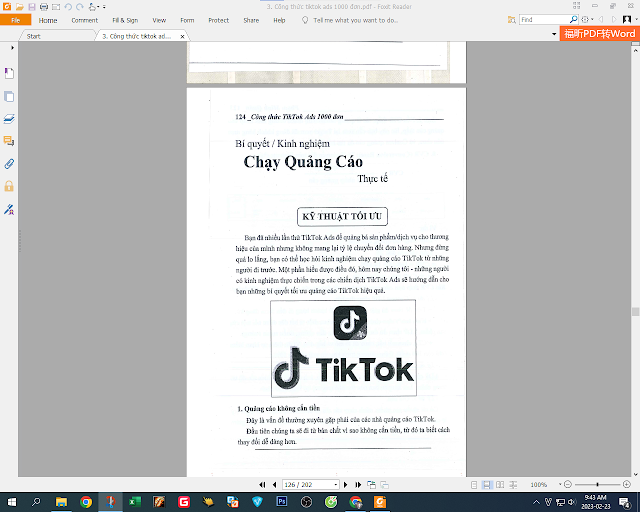Open Google Chrome from taskbar

pos(86,502)
